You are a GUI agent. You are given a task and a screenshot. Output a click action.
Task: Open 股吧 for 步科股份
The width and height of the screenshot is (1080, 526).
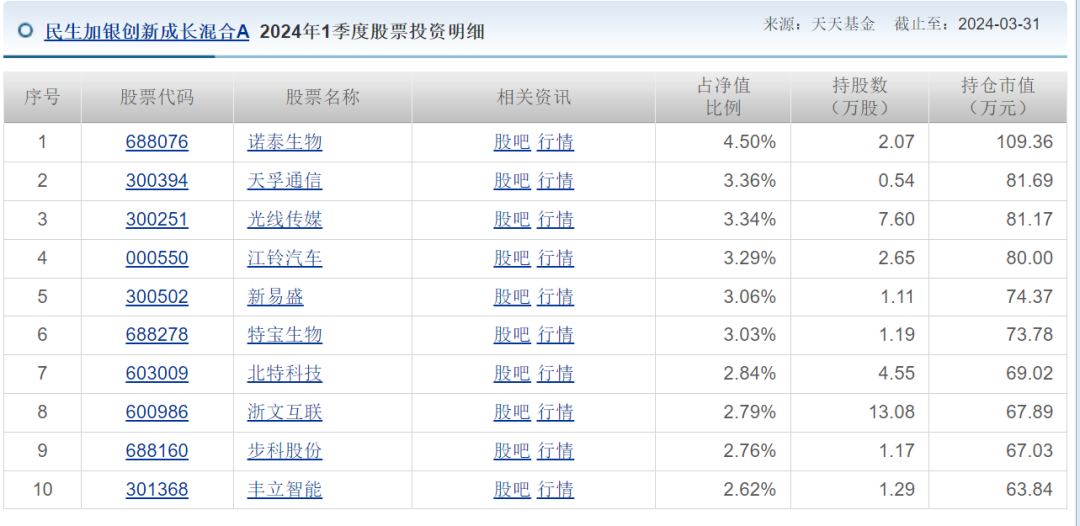point(512,451)
